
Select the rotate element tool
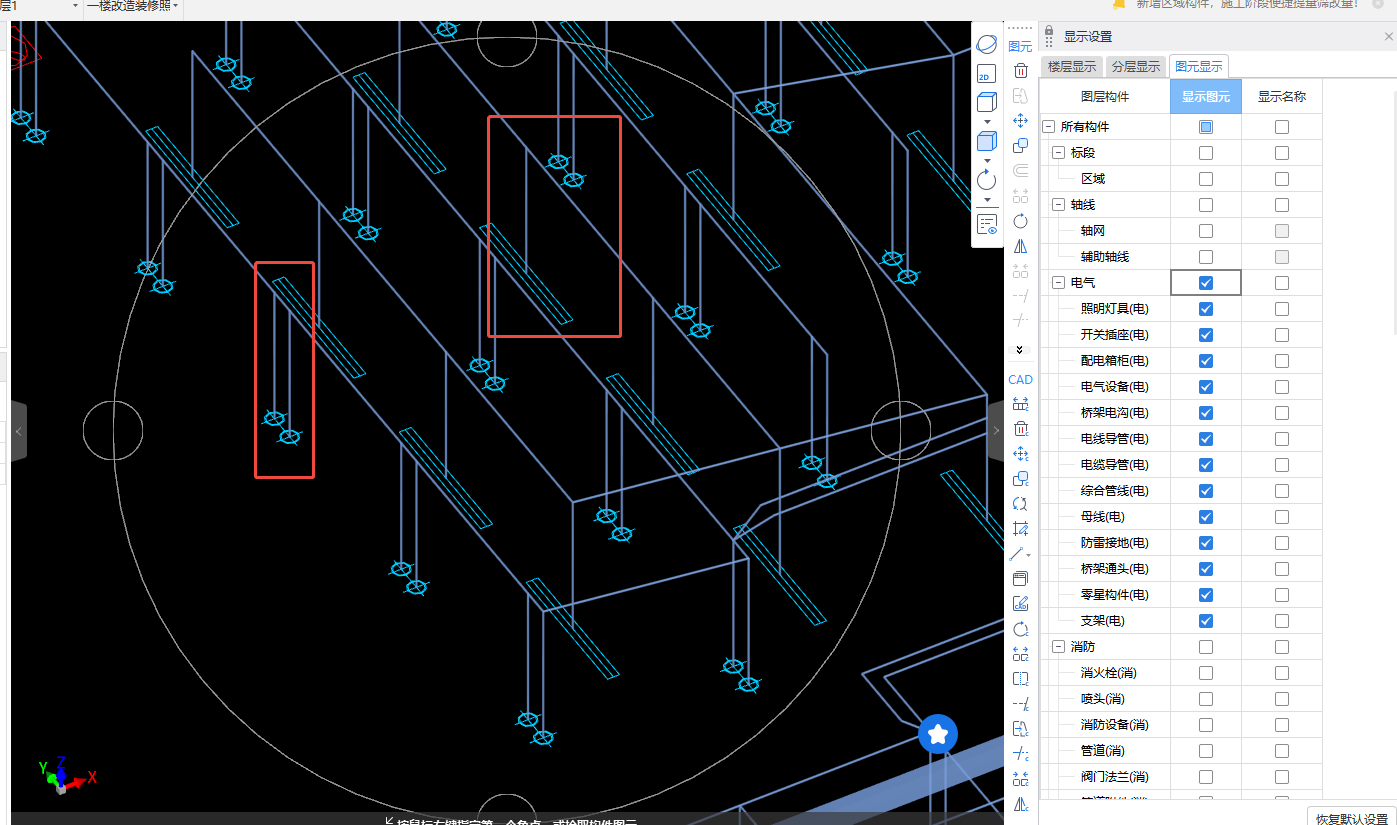[x=1021, y=221]
